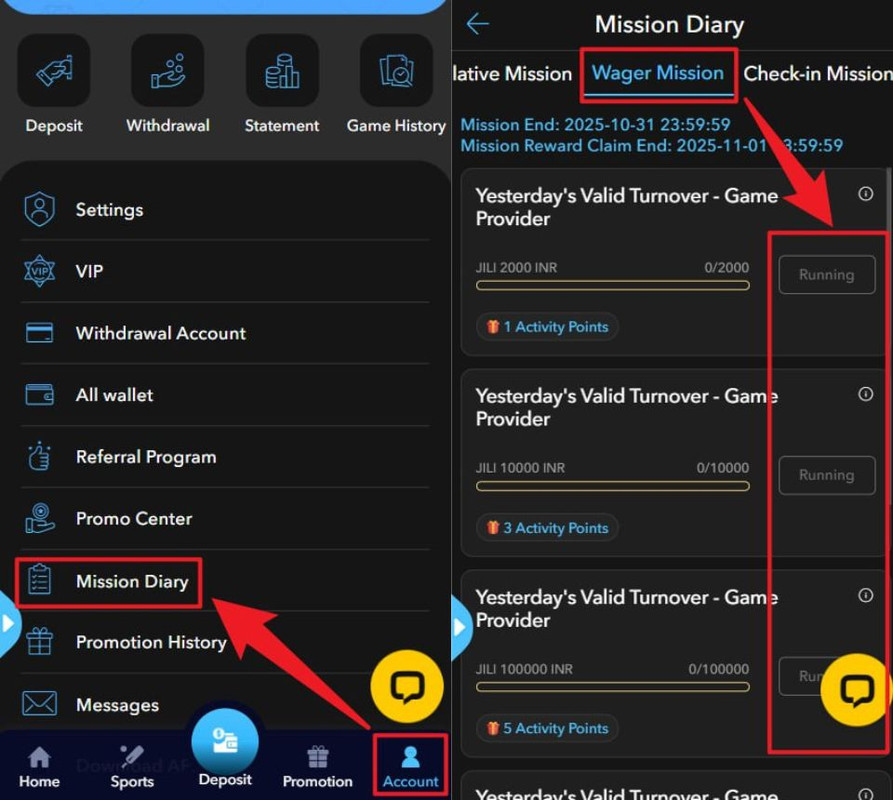Open the Account tab in bottom navigation
The width and height of the screenshot is (893, 800).
410,766
